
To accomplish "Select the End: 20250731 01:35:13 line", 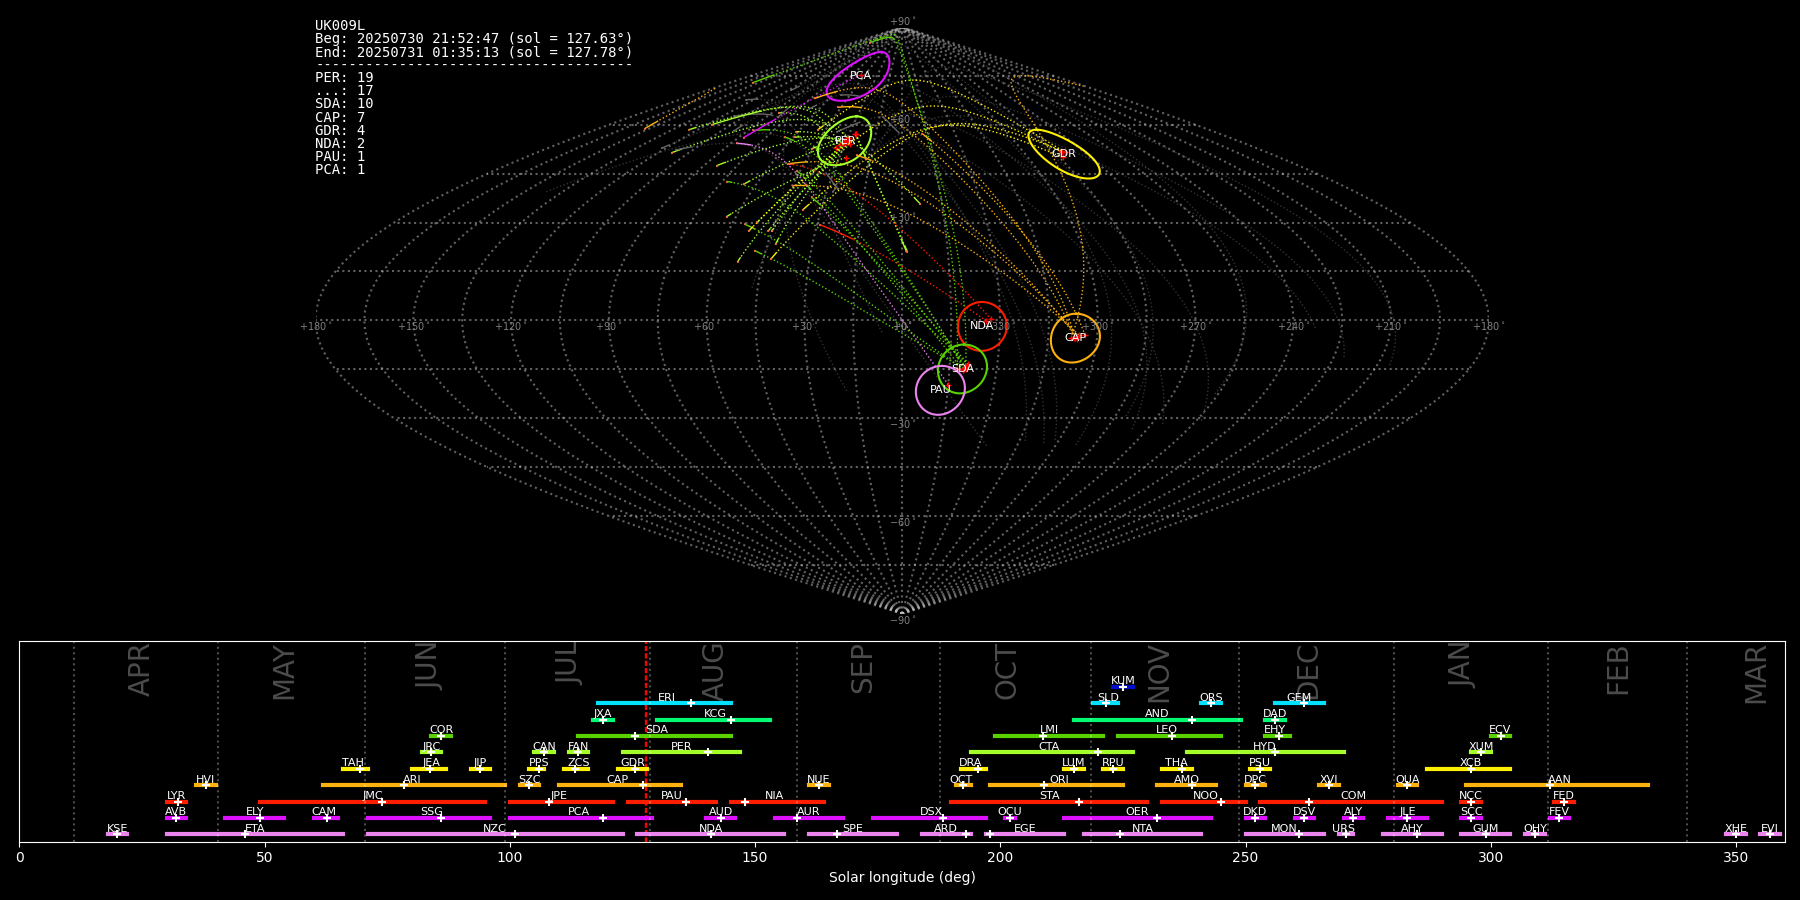I will 474,52.
